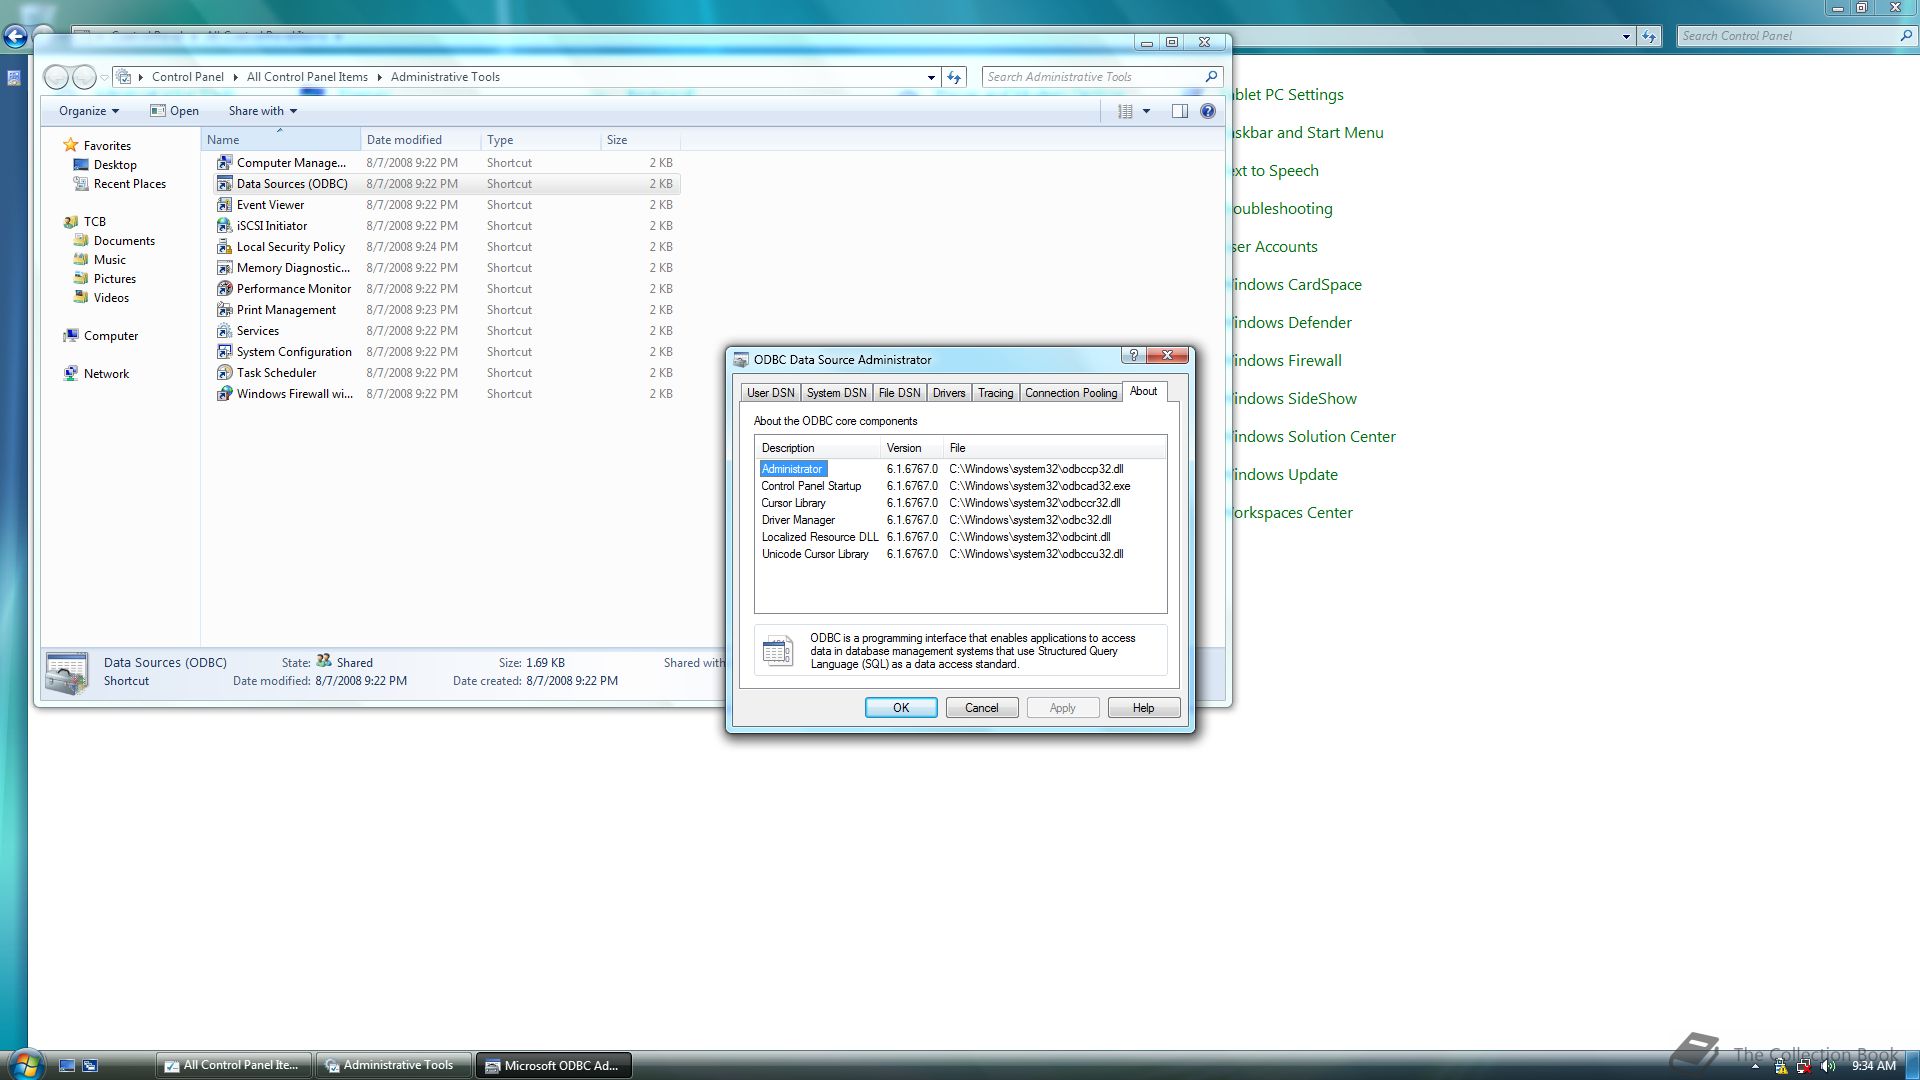
Task: Open the Services gear icon
Action: coord(225,330)
